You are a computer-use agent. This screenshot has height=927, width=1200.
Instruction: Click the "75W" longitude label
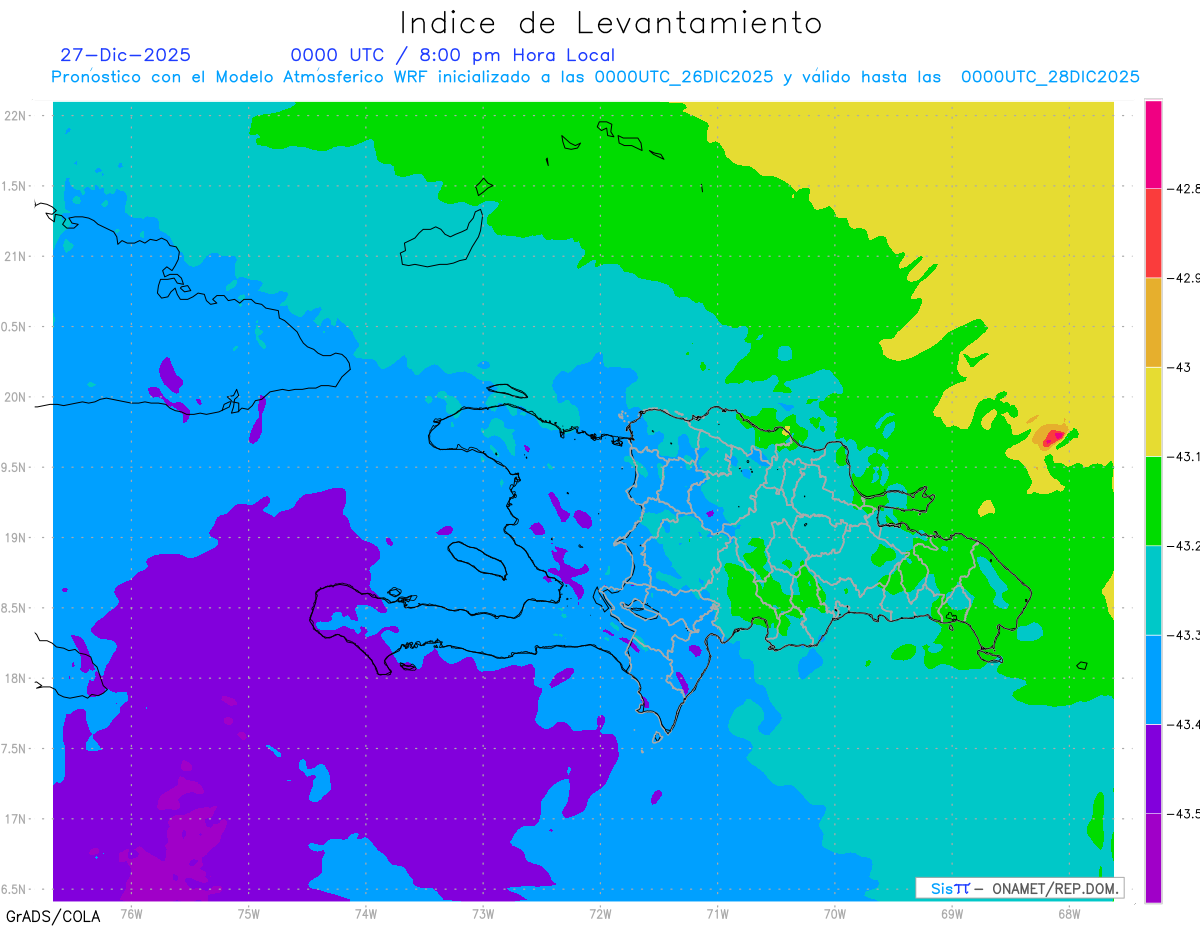click(248, 913)
